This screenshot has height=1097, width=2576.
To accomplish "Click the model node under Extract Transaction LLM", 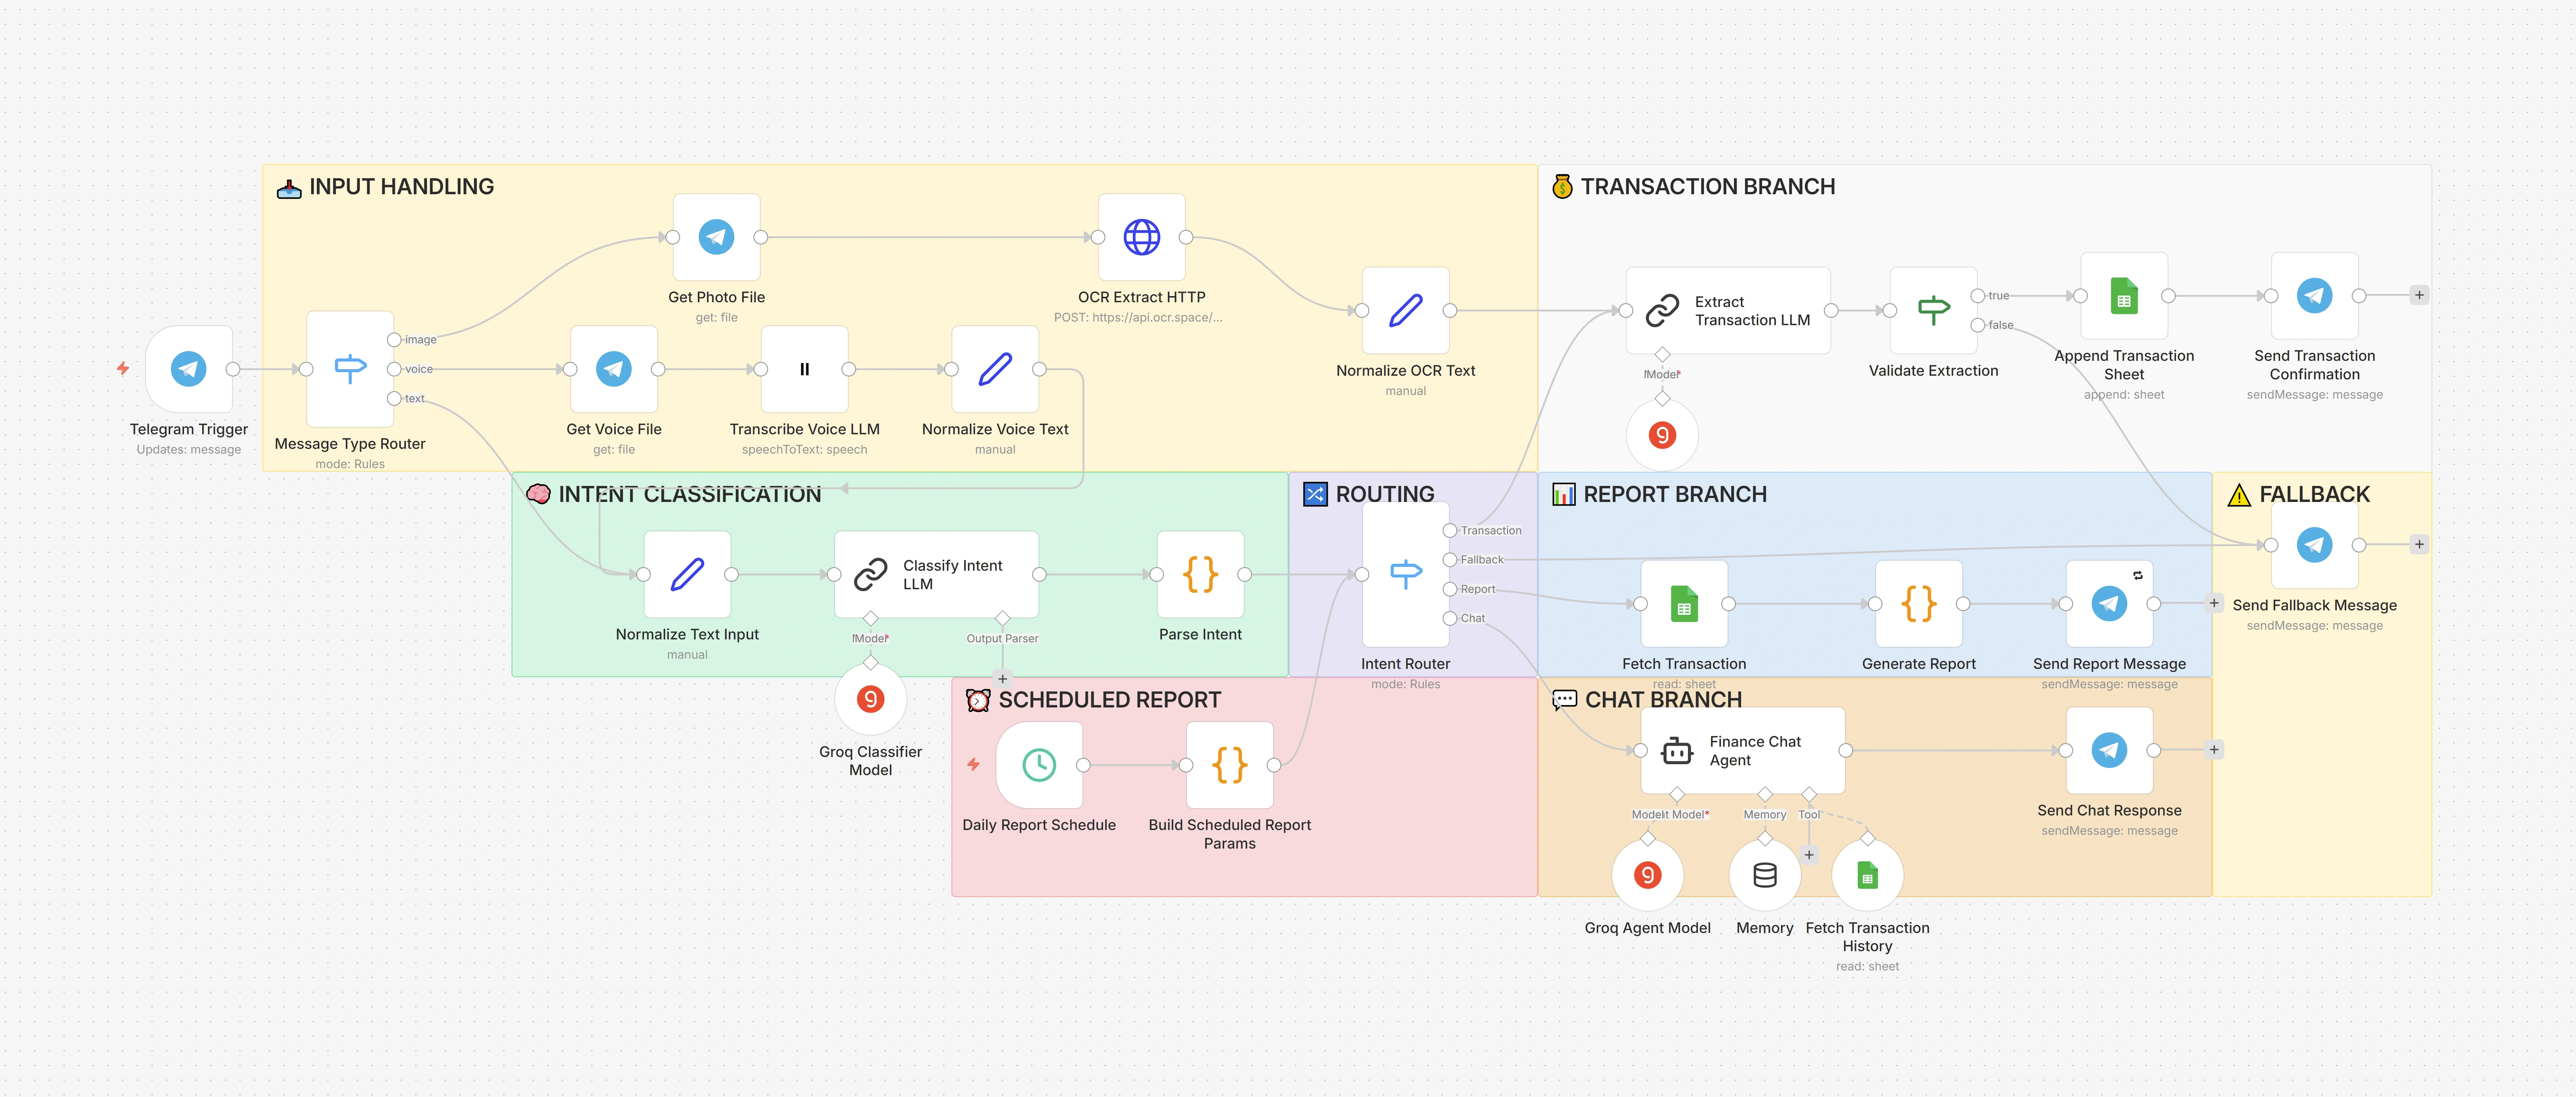I will pos(1662,435).
